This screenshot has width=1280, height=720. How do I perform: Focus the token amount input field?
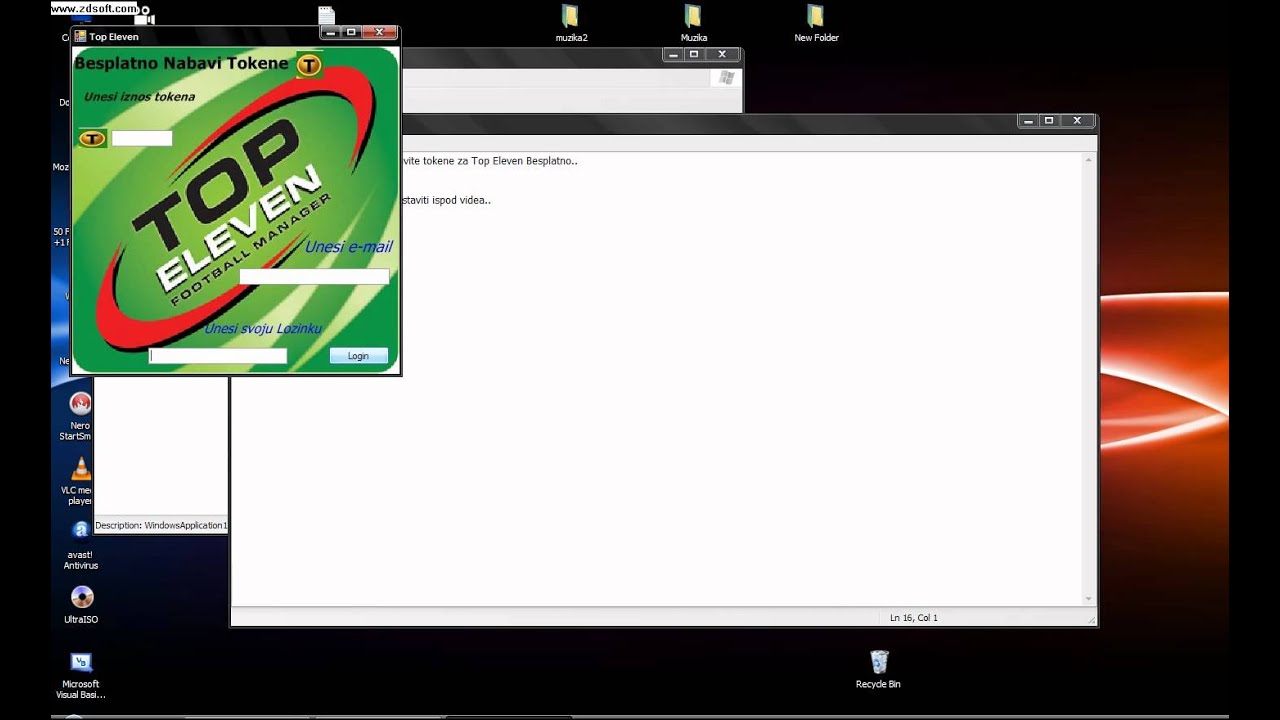click(x=142, y=138)
